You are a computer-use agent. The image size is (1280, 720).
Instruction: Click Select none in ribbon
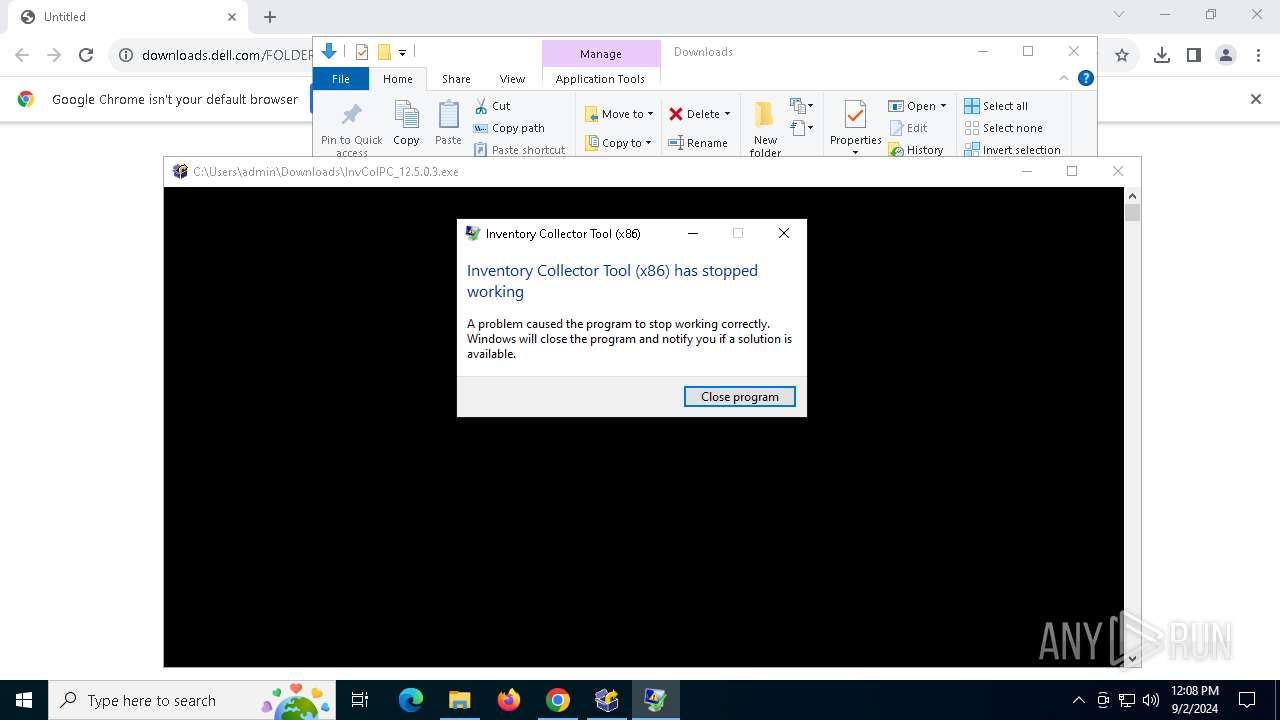(1003, 128)
